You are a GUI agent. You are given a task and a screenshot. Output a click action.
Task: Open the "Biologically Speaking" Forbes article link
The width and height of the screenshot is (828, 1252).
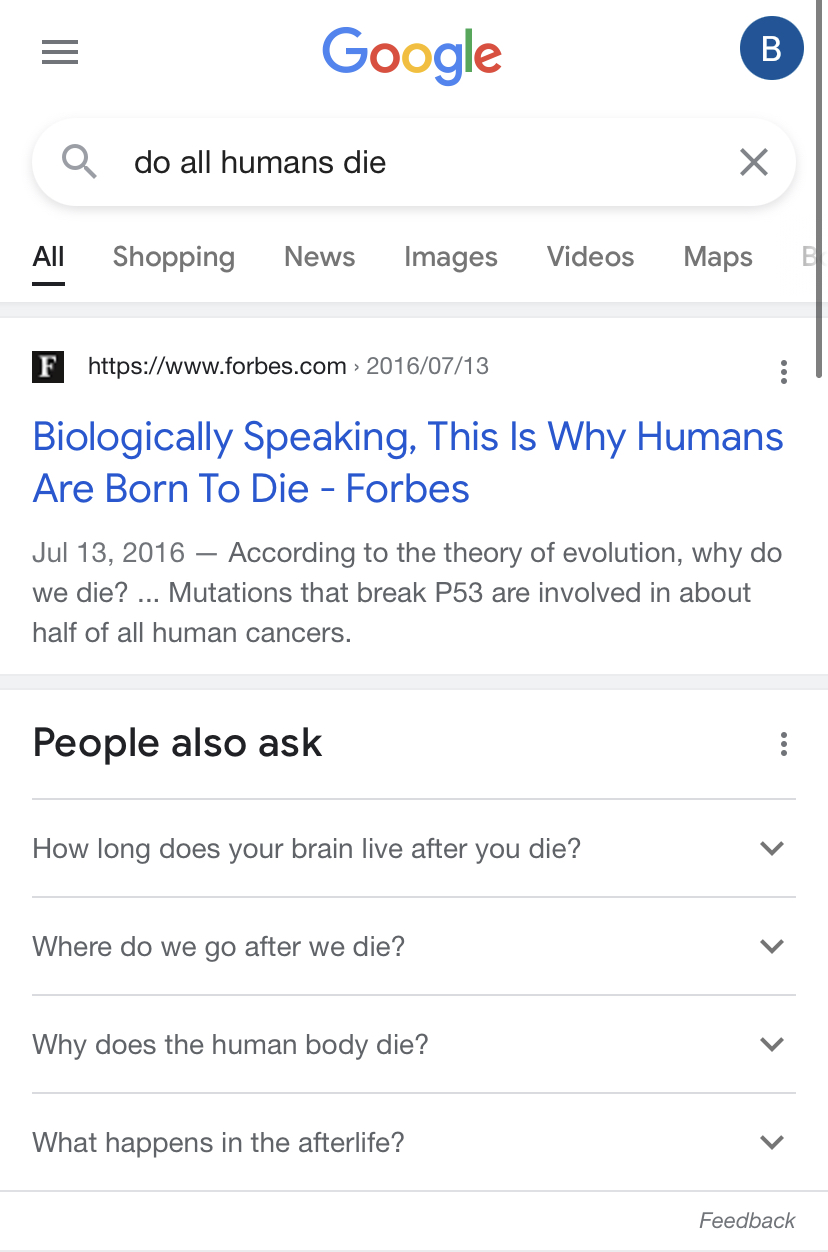[408, 463]
